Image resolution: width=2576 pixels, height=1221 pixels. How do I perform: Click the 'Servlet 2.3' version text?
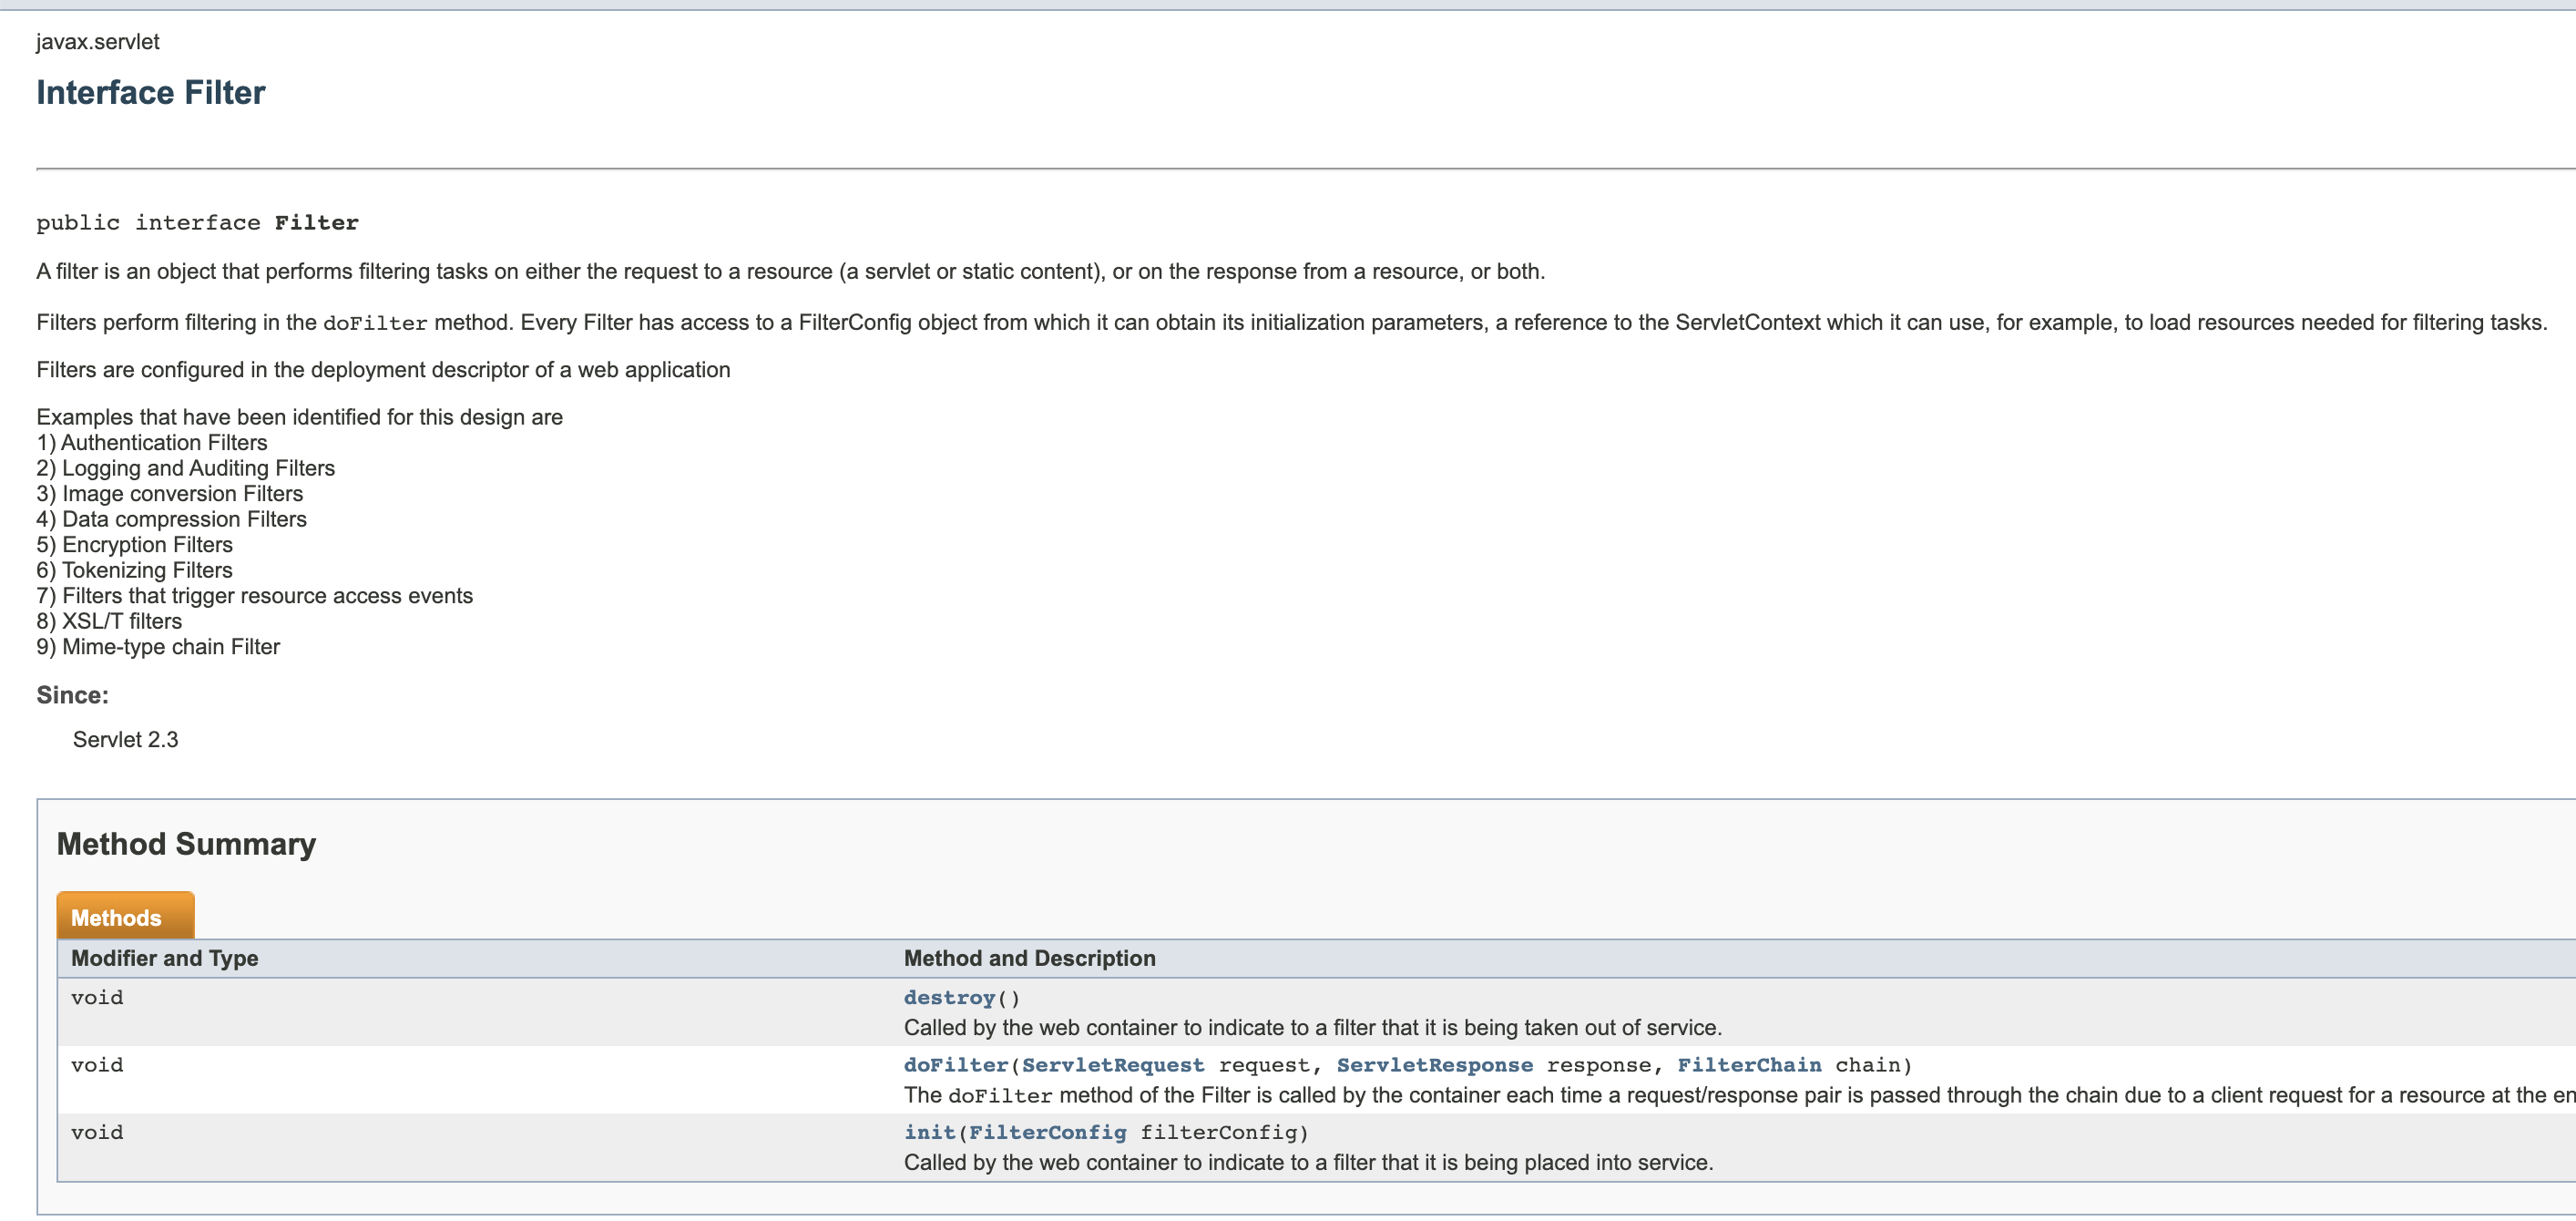click(x=126, y=739)
